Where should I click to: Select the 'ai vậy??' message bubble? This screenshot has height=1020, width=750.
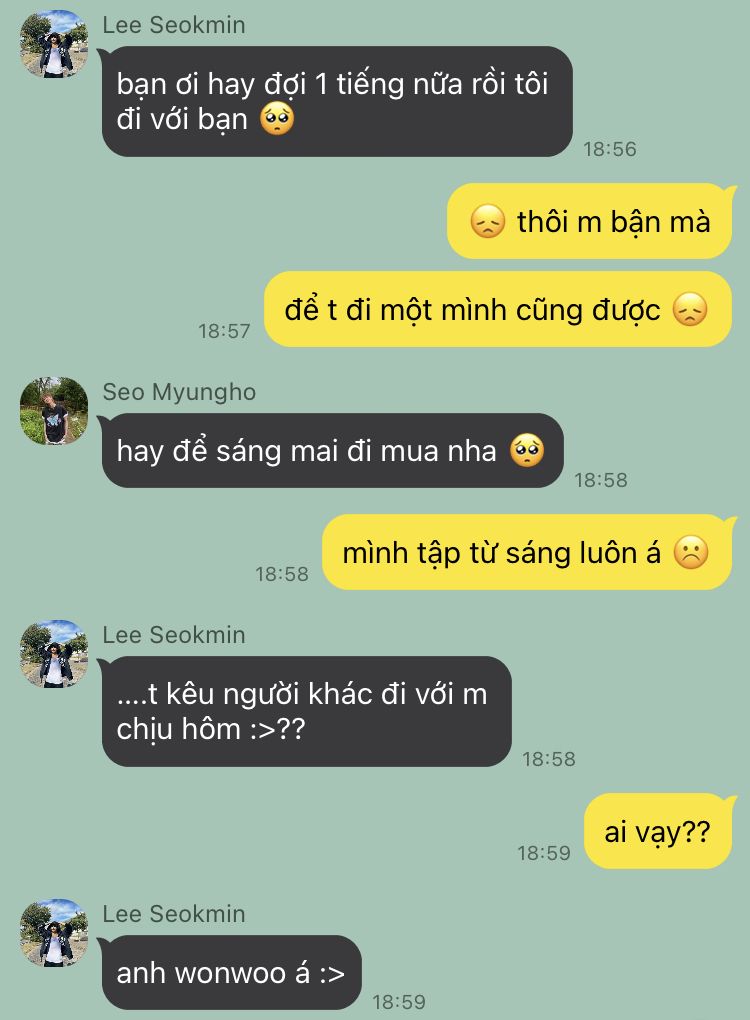click(x=658, y=831)
